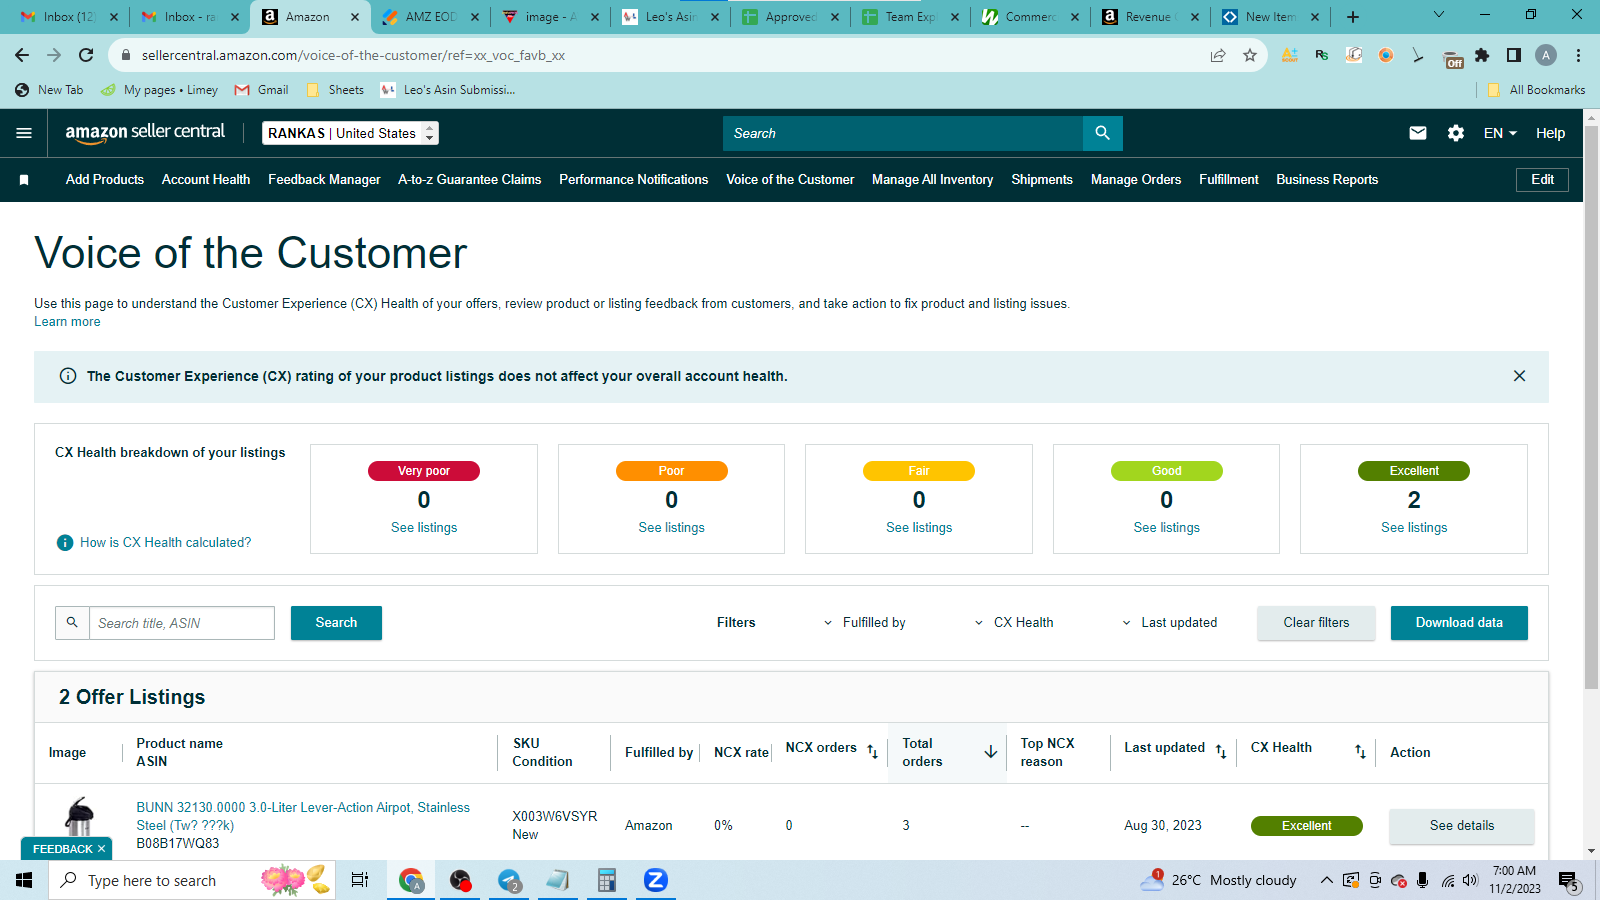
Task: Go back to the previous browser page
Action: coord(22,56)
